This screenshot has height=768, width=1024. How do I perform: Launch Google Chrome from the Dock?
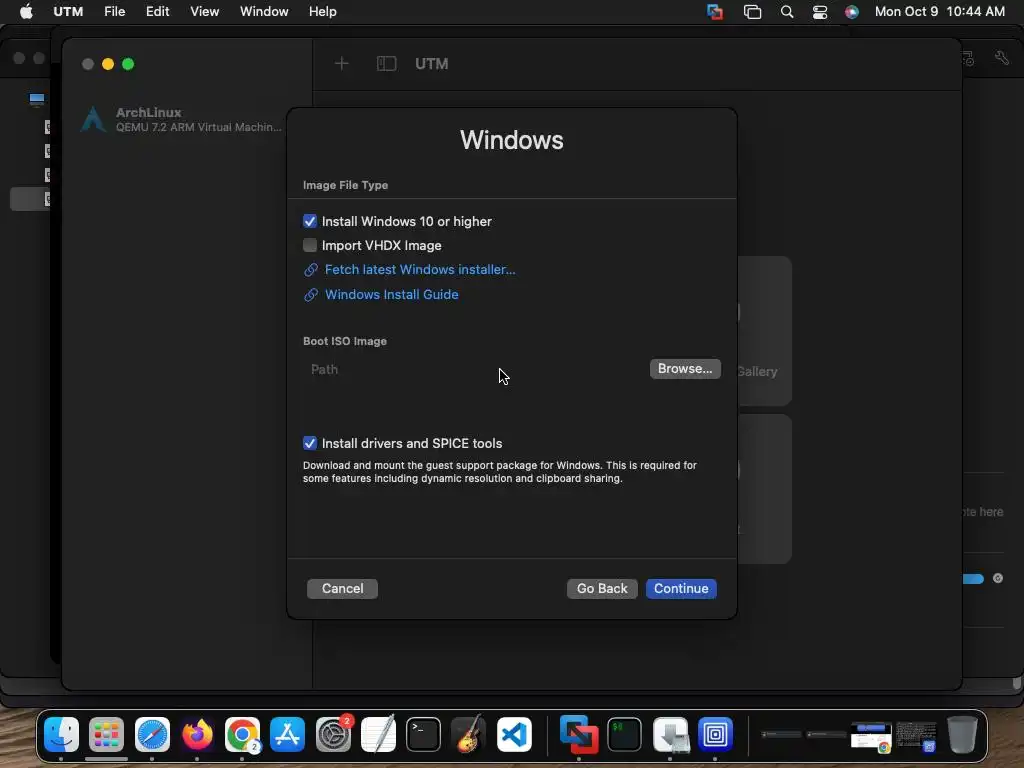(x=242, y=734)
